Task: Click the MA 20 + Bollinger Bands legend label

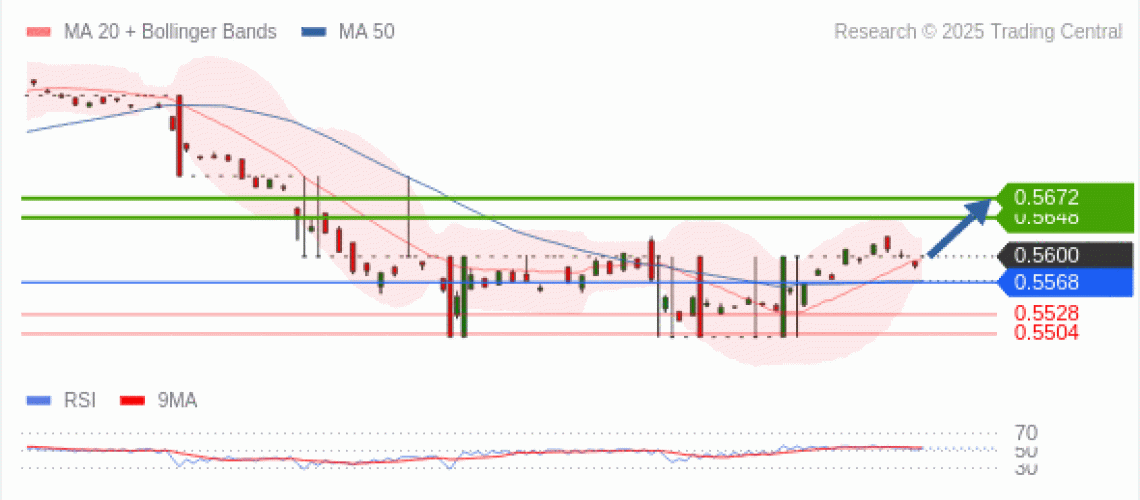Action: coord(170,32)
